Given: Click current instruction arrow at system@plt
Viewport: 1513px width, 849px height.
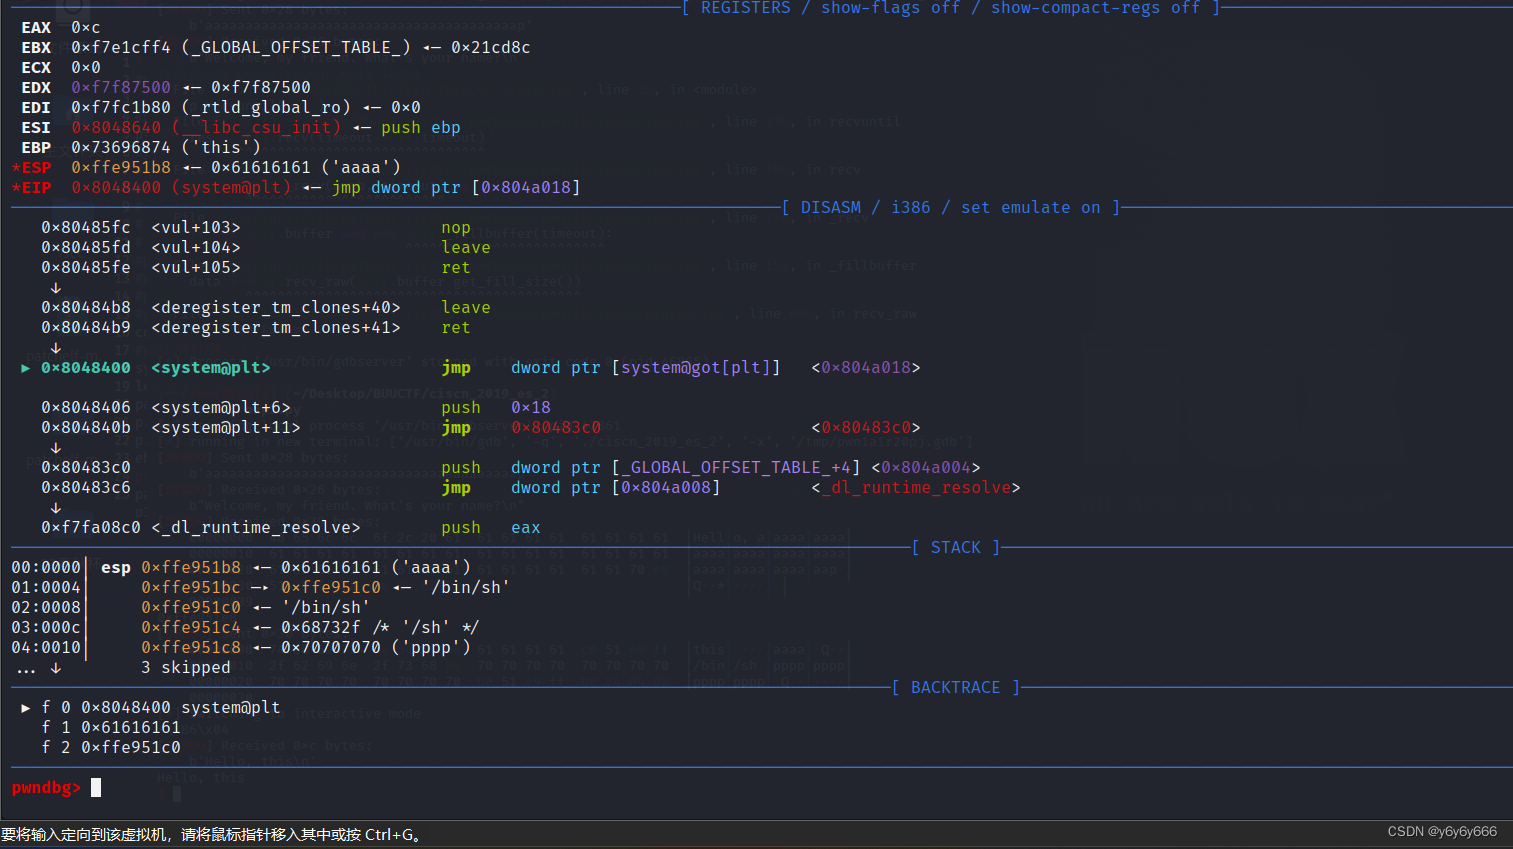Looking at the screenshot, I should click(26, 368).
